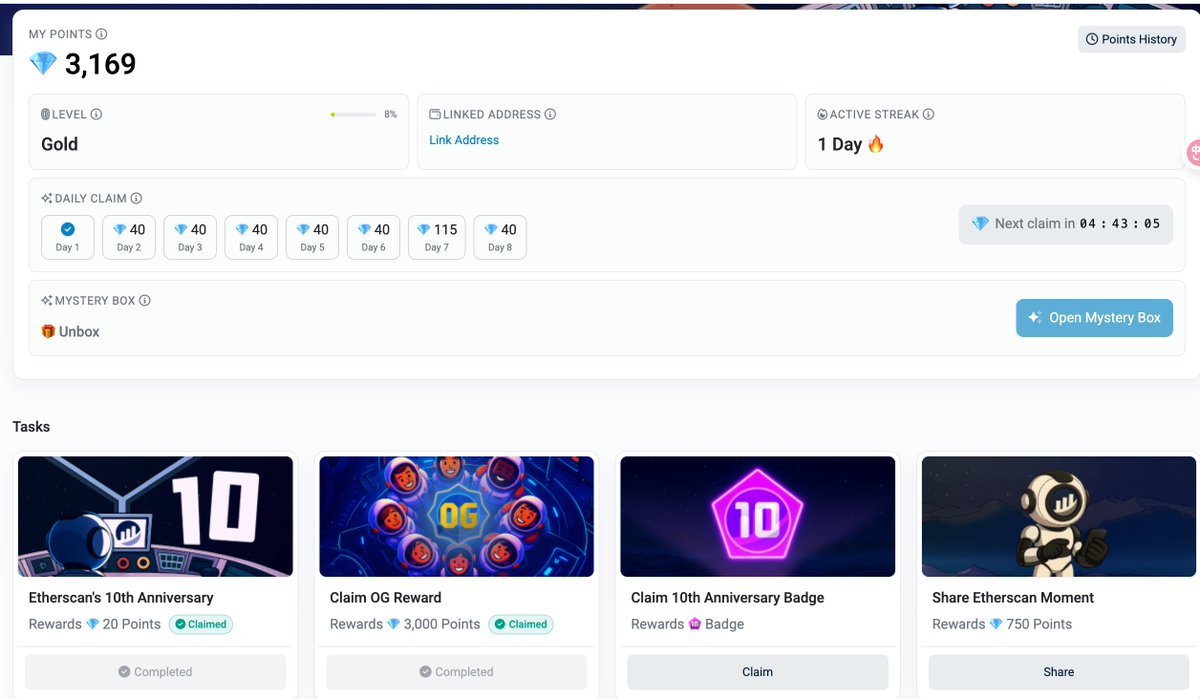Click the large diamond icon beside 3,169
The height and width of the screenshot is (699, 1200).
coord(43,64)
